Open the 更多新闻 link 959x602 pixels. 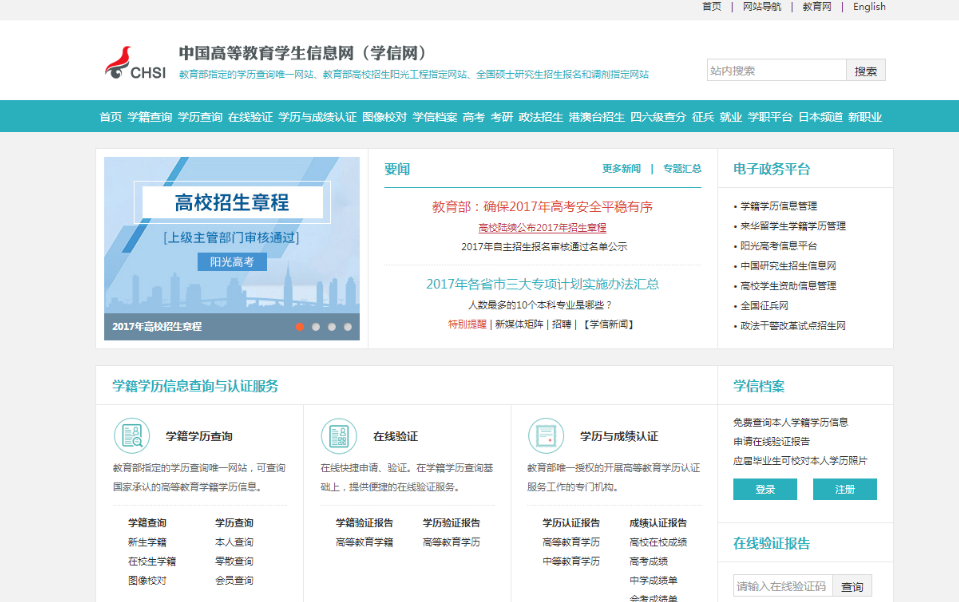[x=621, y=169]
